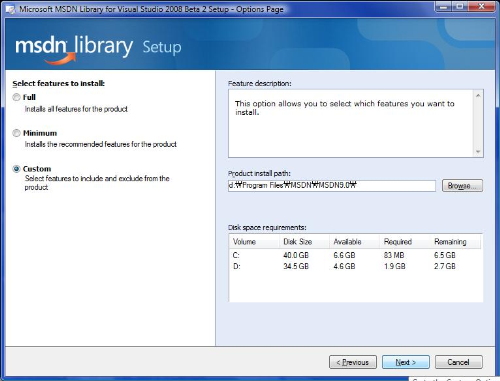Close the setup window
The width and height of the screenshot is (500, 381).
[481, 6]
